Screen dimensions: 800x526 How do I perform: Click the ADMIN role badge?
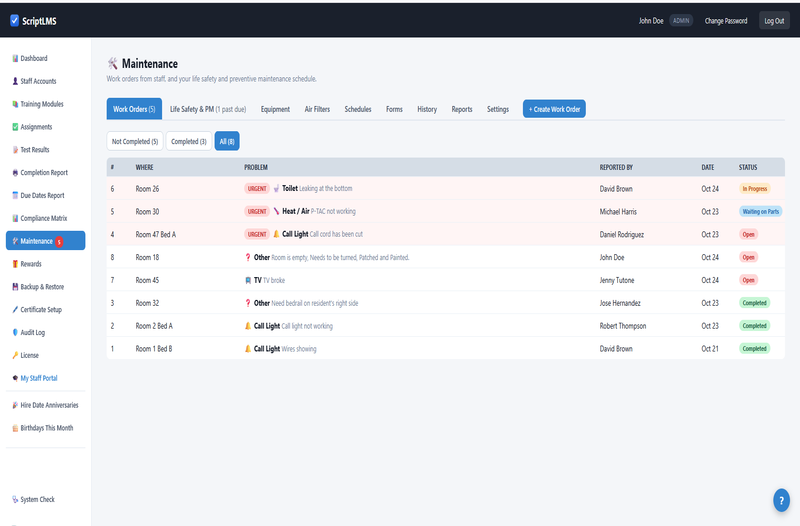(681, 20)
